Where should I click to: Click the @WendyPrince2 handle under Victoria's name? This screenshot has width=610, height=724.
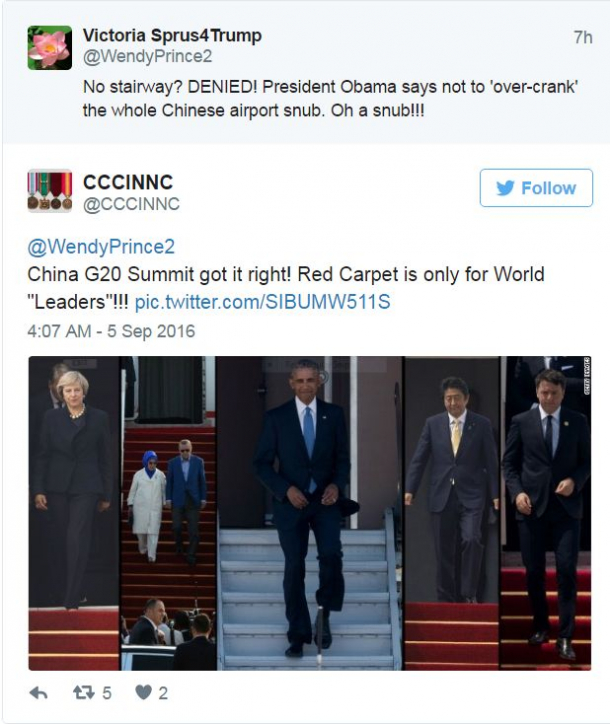[x=147, y=56]
